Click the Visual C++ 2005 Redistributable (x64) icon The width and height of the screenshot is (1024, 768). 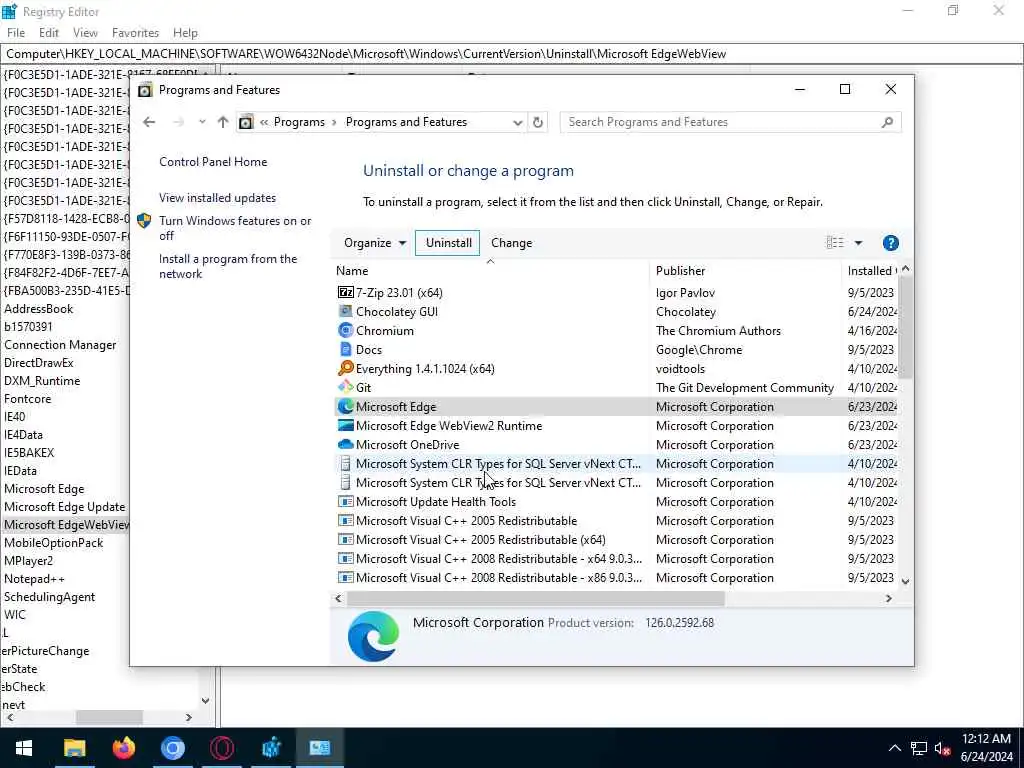pyautogui.click(x=345, y=539)
